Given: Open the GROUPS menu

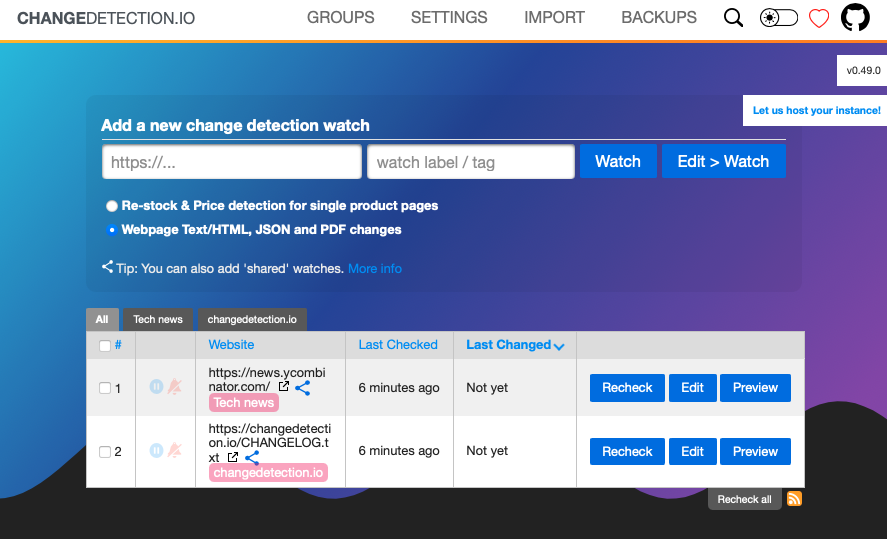Looking at the screenshot, I should point(341,18).
